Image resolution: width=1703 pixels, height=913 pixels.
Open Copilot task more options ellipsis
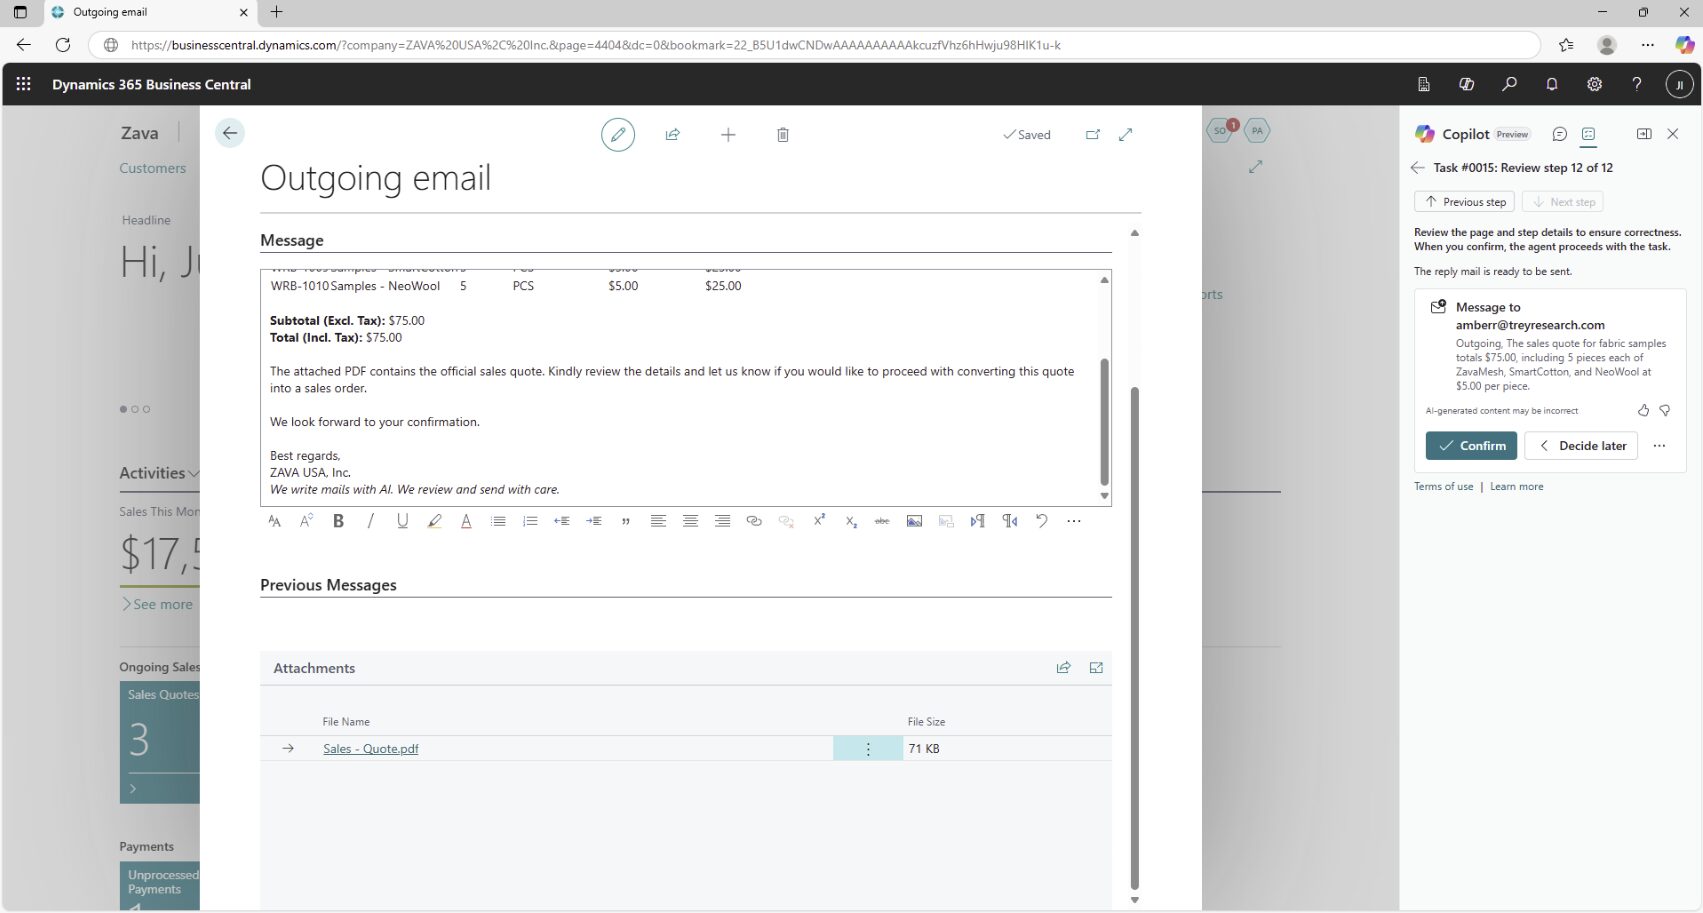(x=1660, y=446)
